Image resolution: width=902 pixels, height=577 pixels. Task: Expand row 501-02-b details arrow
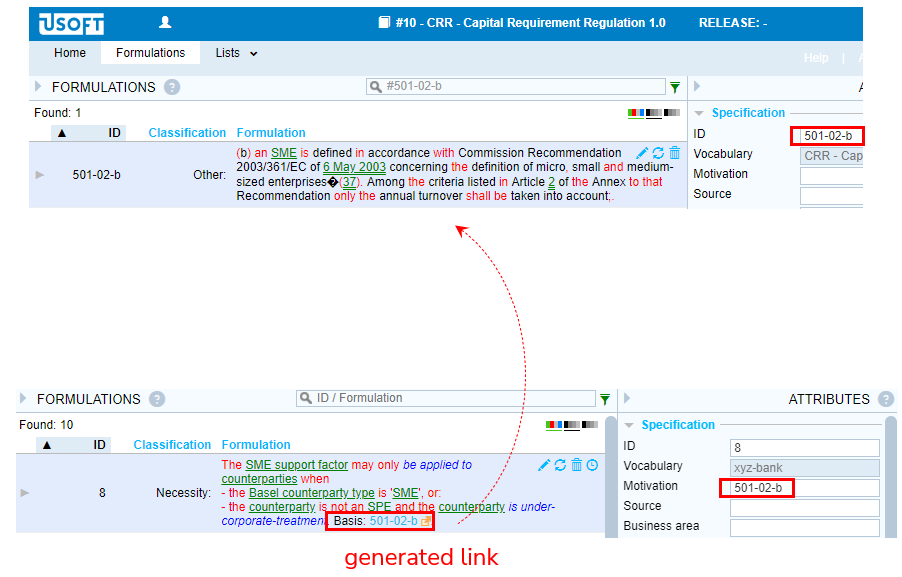pyautogui.click(x=40, y=175)
